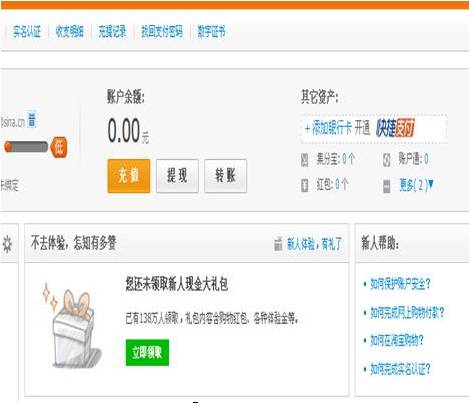
Task: Open the 收支明细 tab
Action: 69,32
